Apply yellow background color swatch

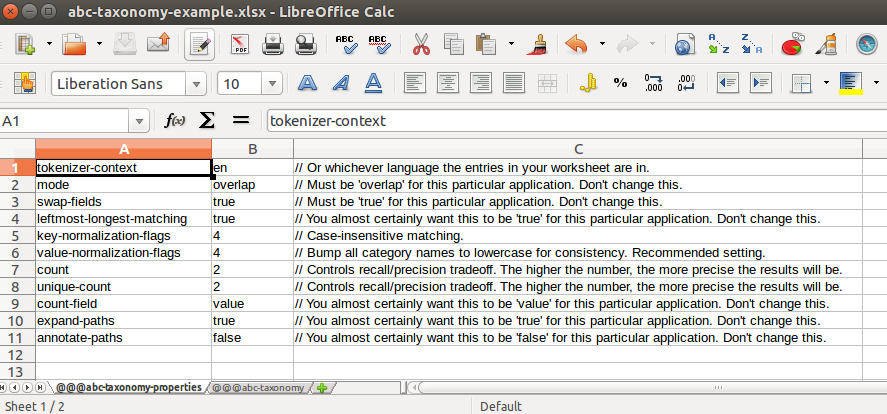(851, 84)
